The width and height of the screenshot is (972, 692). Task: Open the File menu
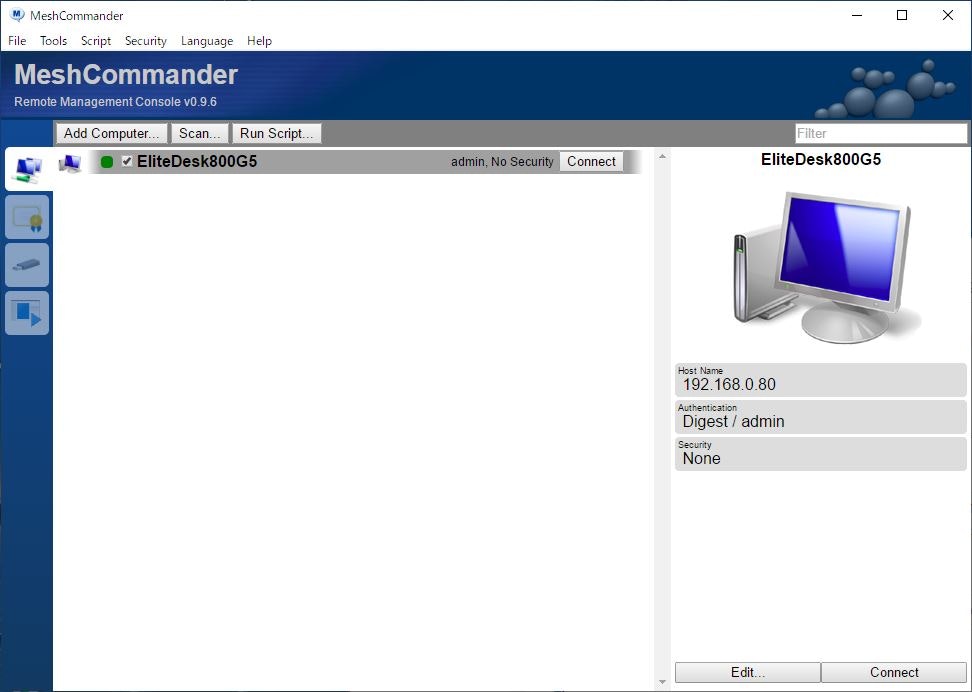(x=17, y=41)
